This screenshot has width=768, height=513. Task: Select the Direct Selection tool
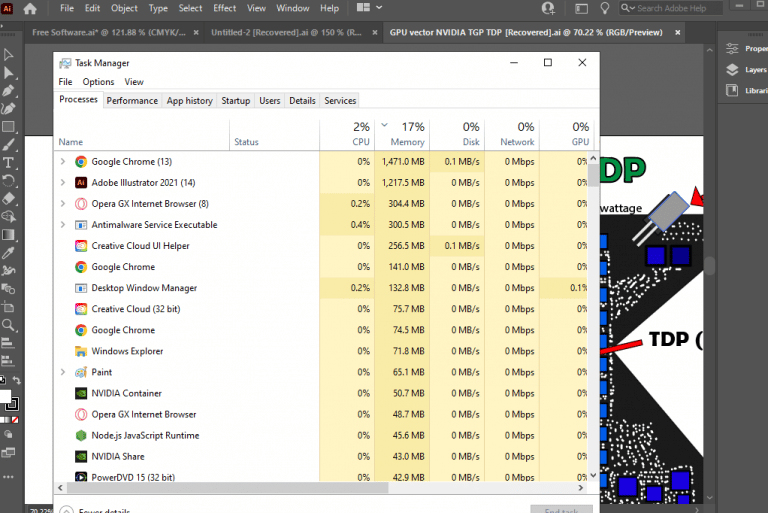(x=8, y=73)
